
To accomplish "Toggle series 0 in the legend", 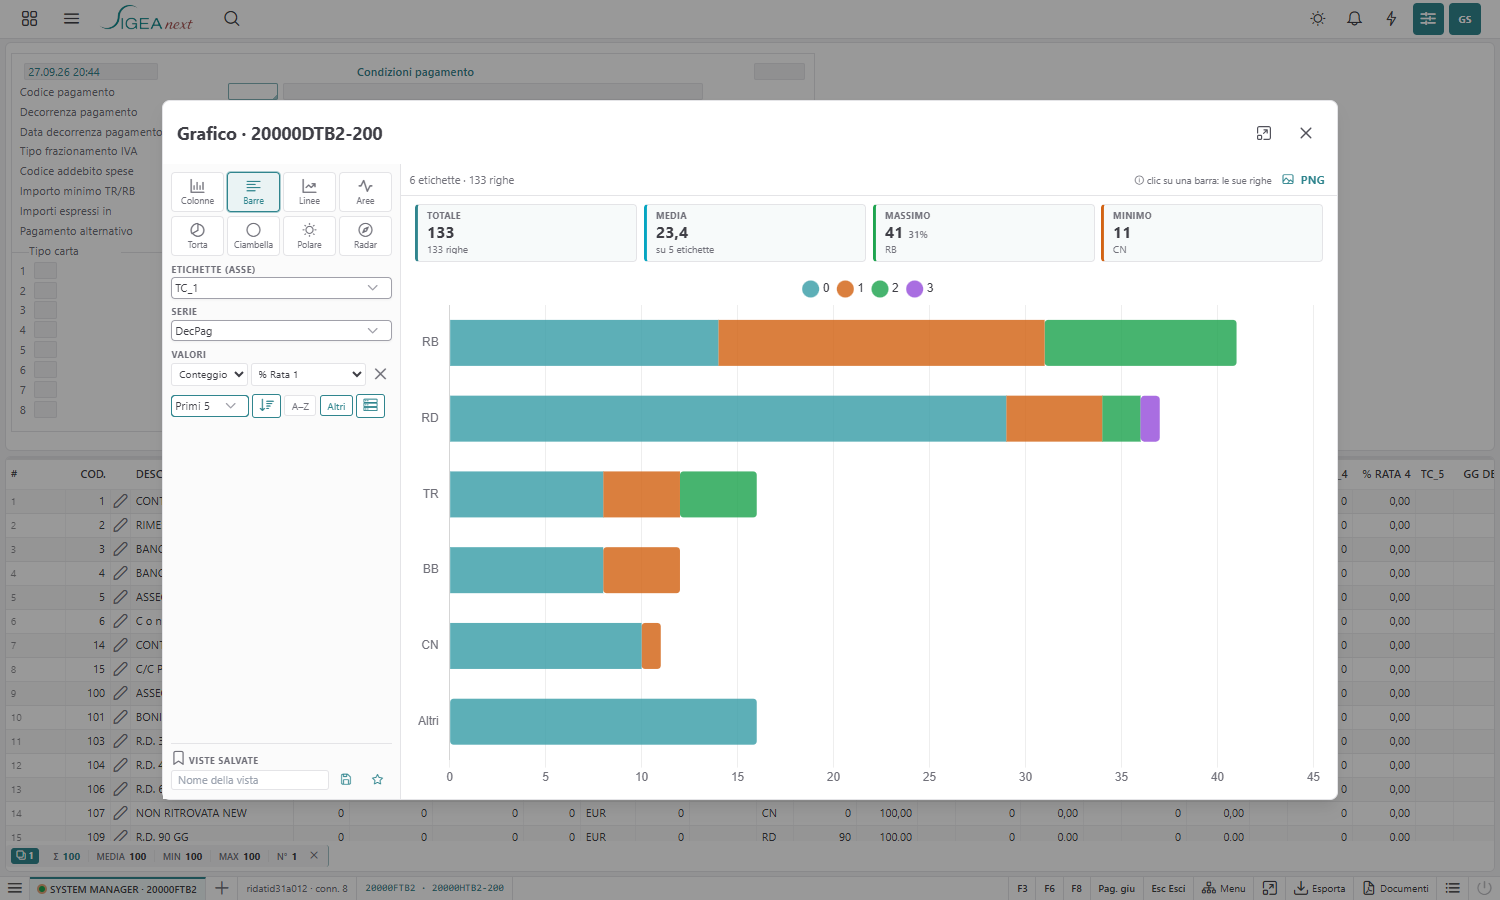I will click(816, 288).
